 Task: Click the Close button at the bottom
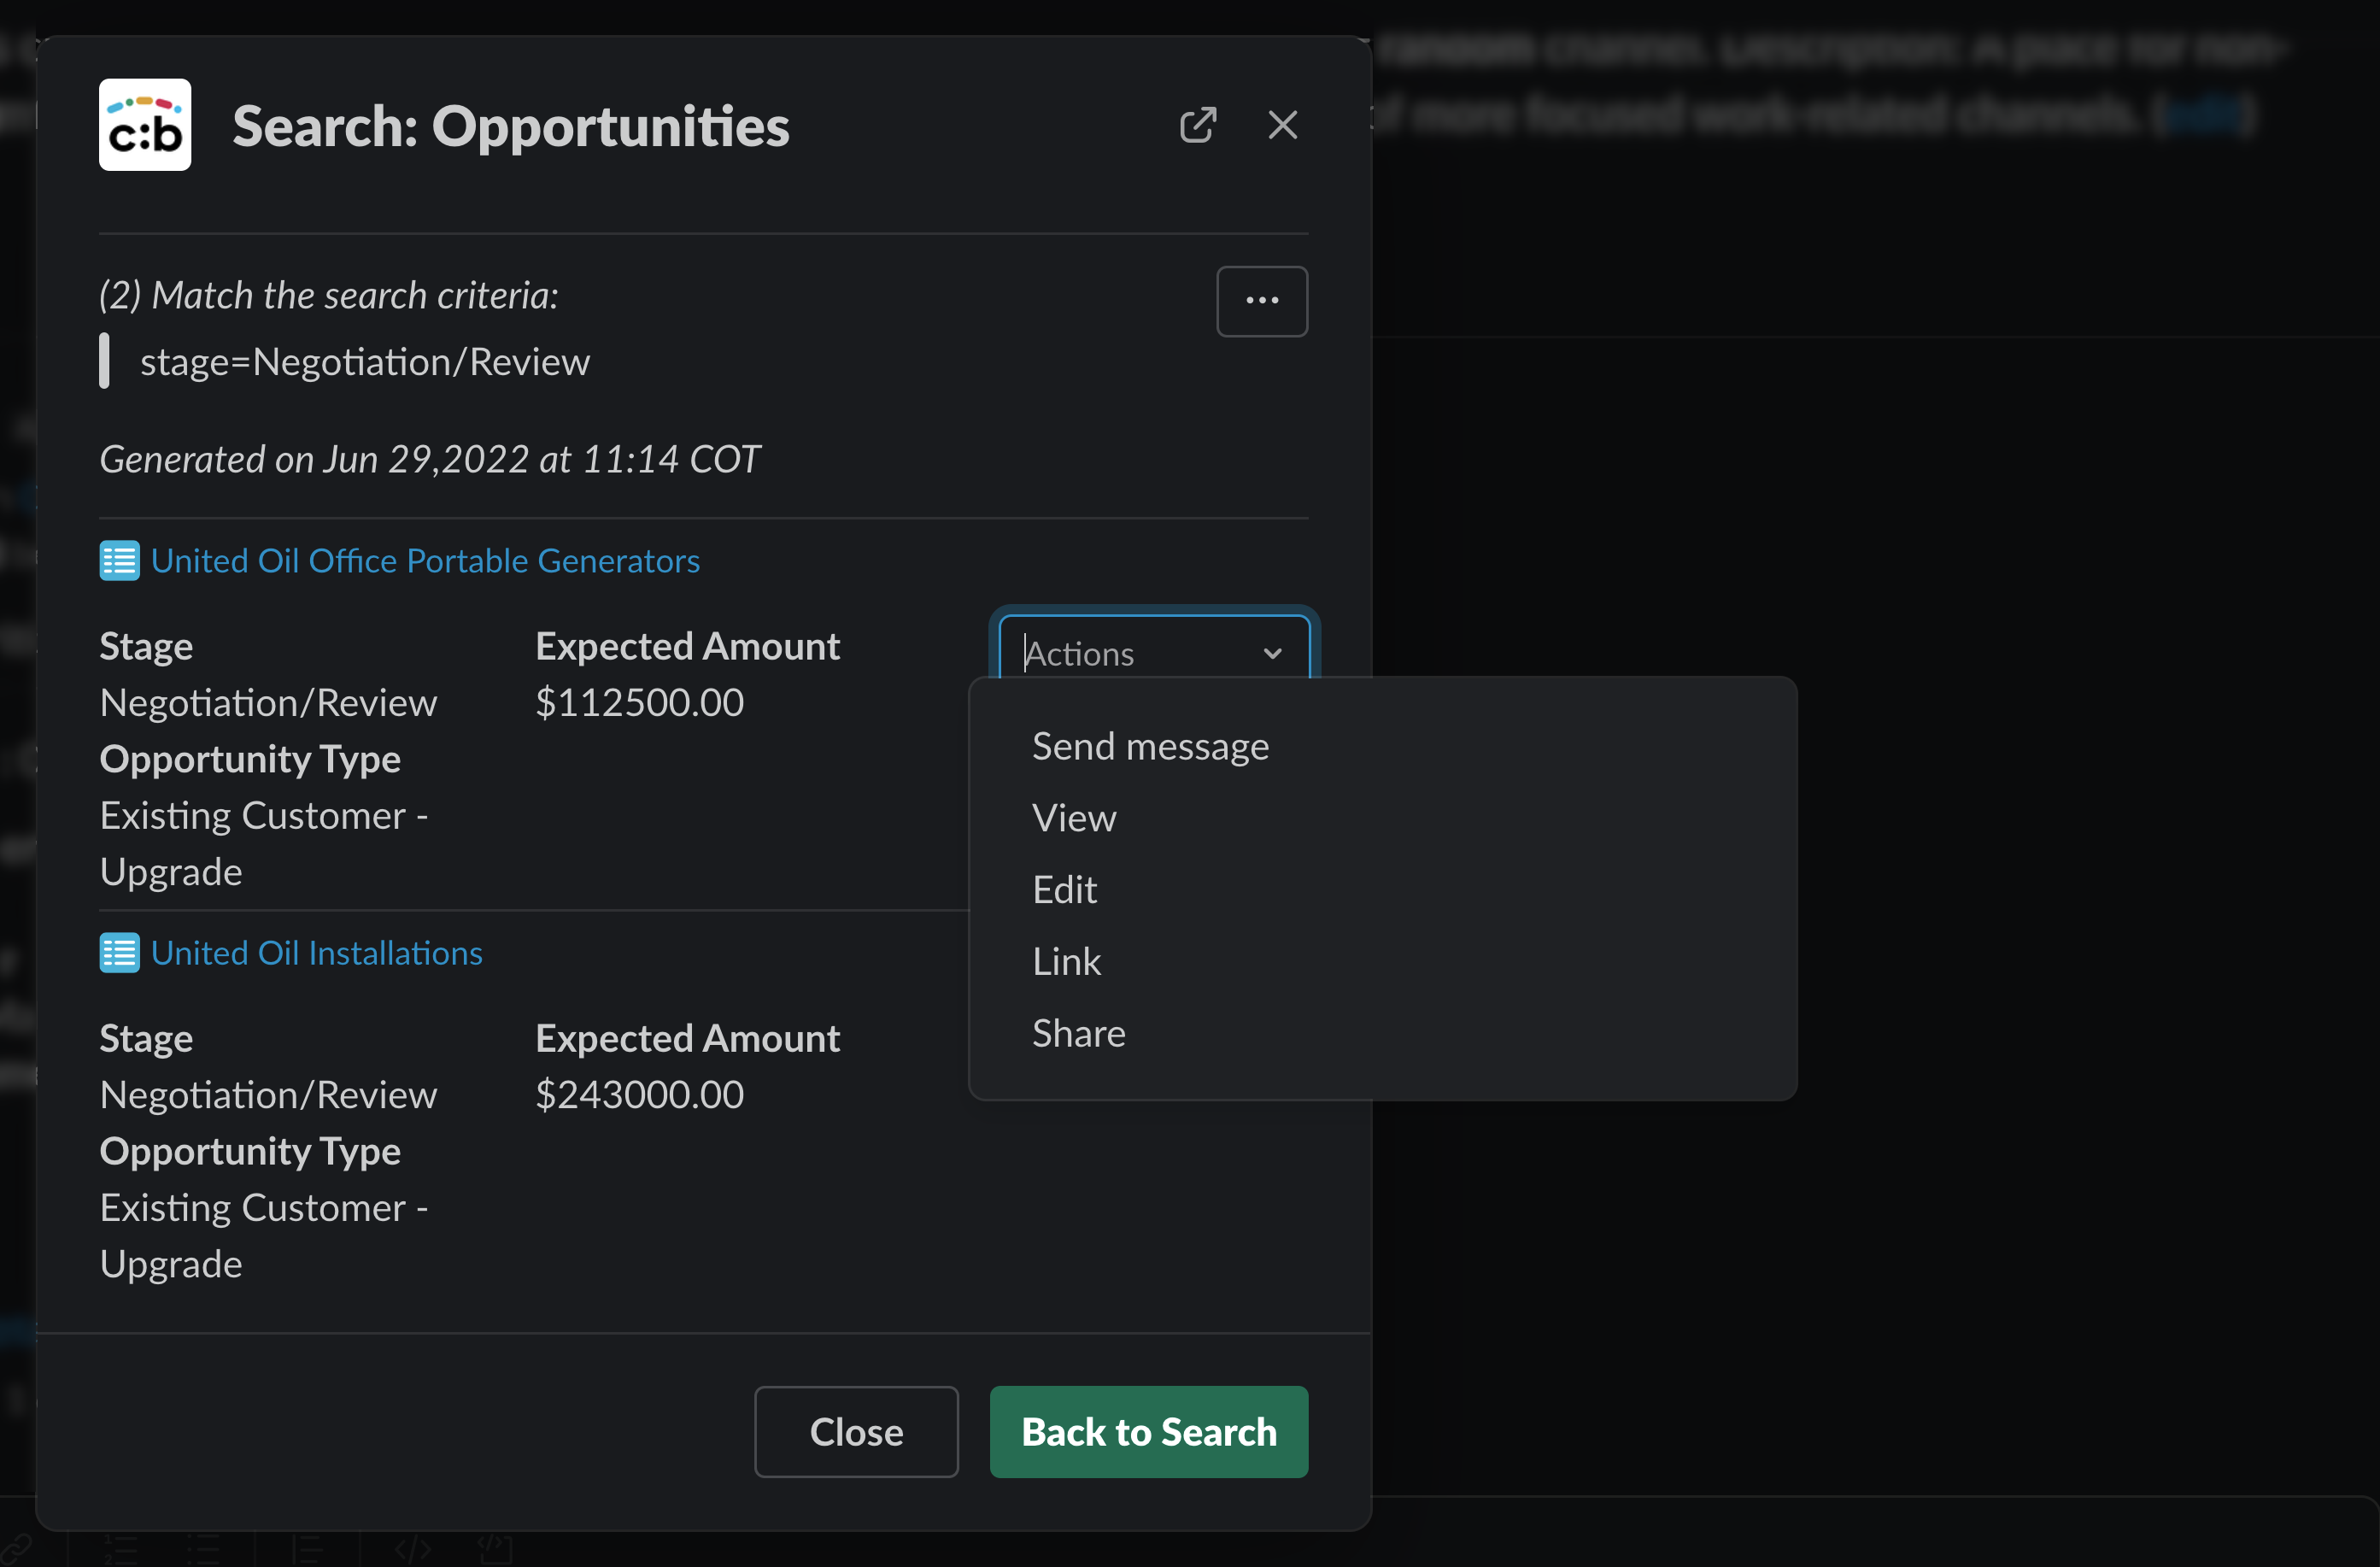click(856, 1432)
